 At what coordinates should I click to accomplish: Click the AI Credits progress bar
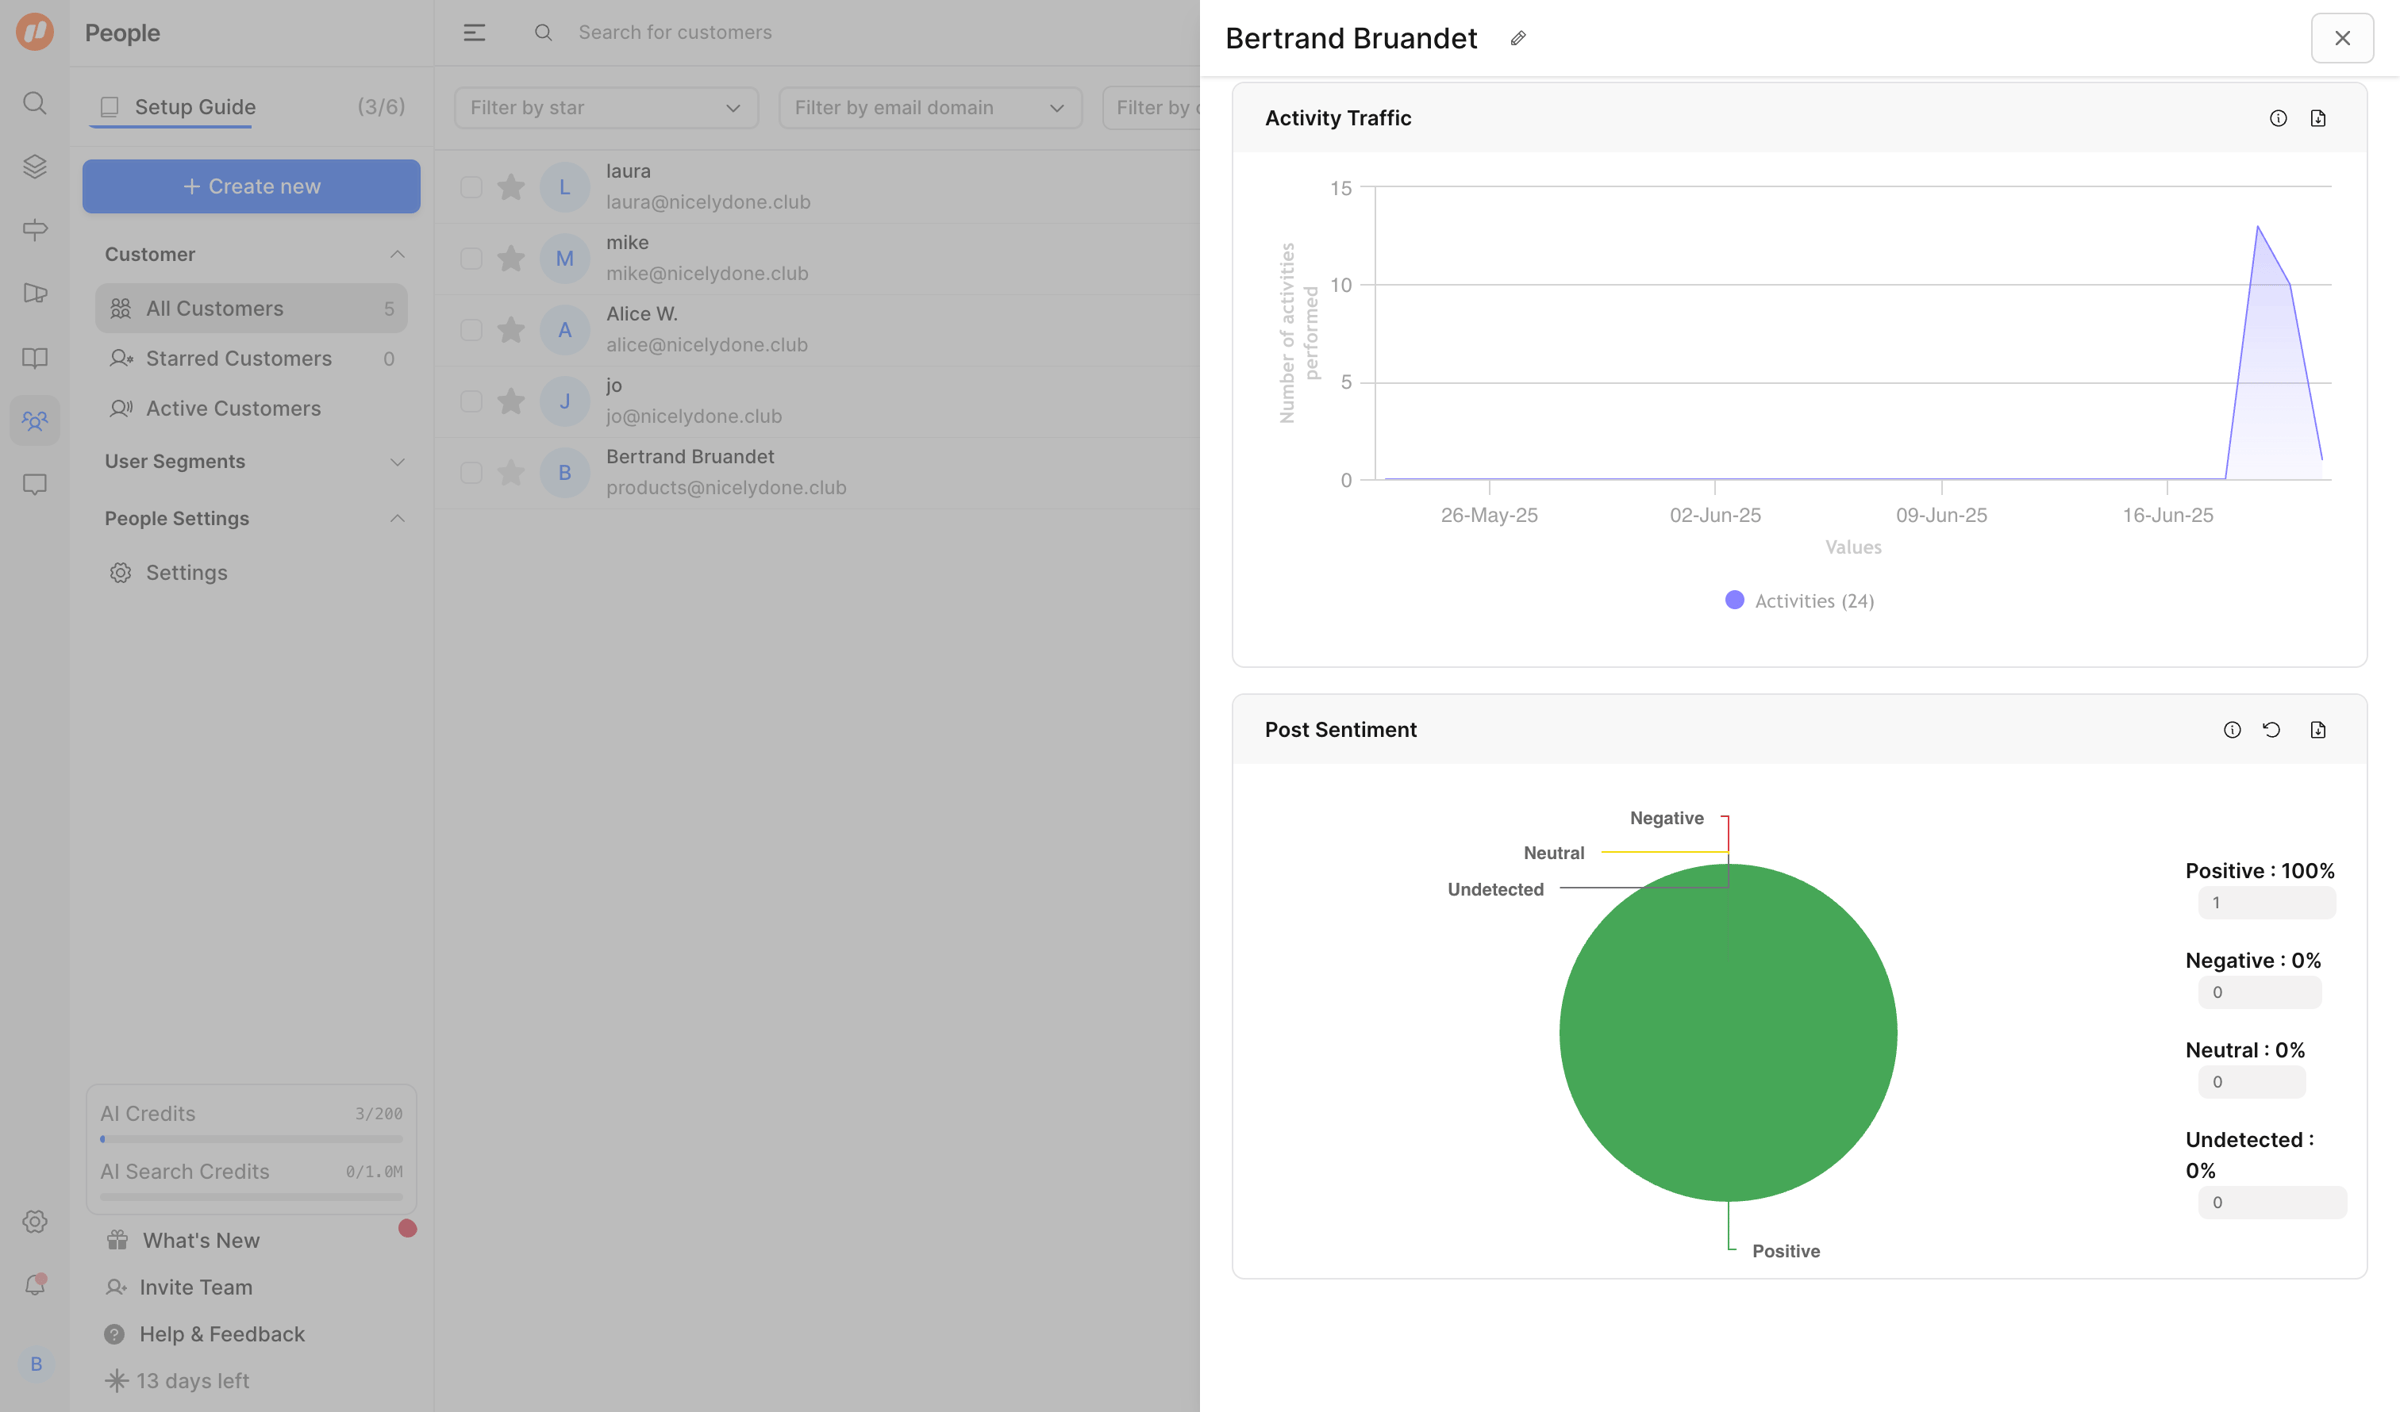pyautogui.click(x=251, y=1139)
